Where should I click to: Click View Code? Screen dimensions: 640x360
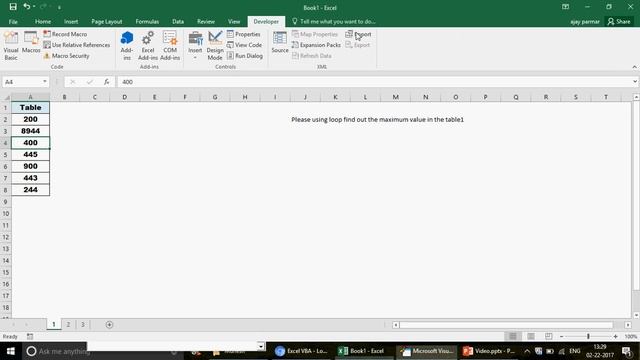[x=244, y=45]
